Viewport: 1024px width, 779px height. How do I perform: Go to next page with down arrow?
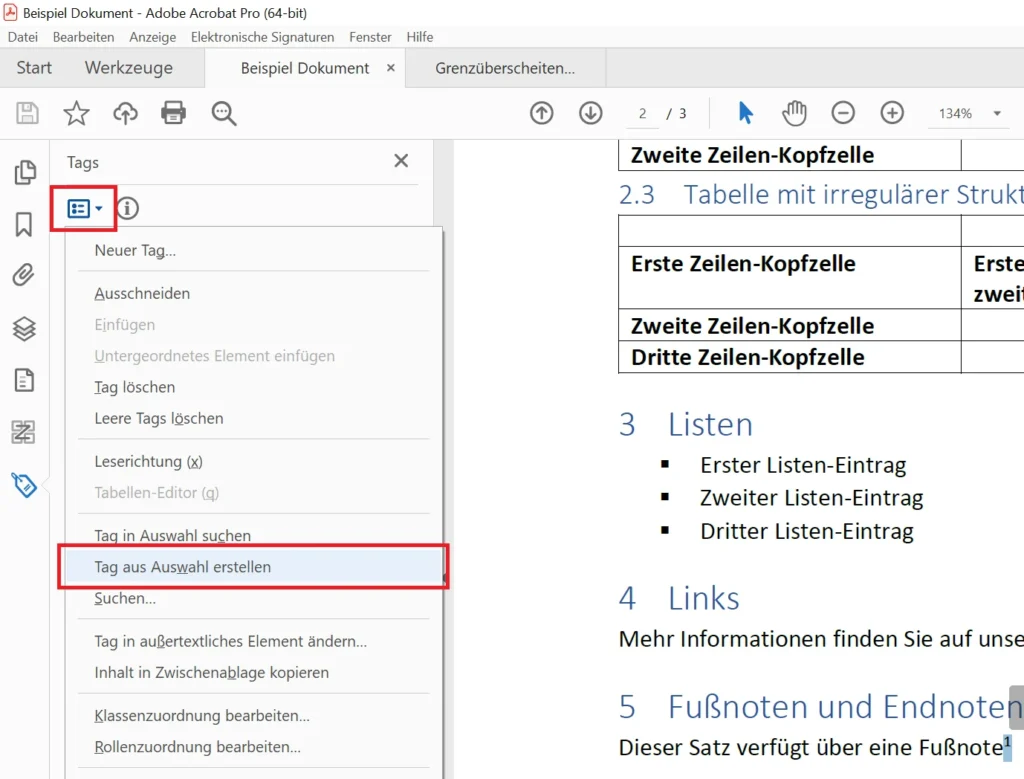(x=591, y=113)
